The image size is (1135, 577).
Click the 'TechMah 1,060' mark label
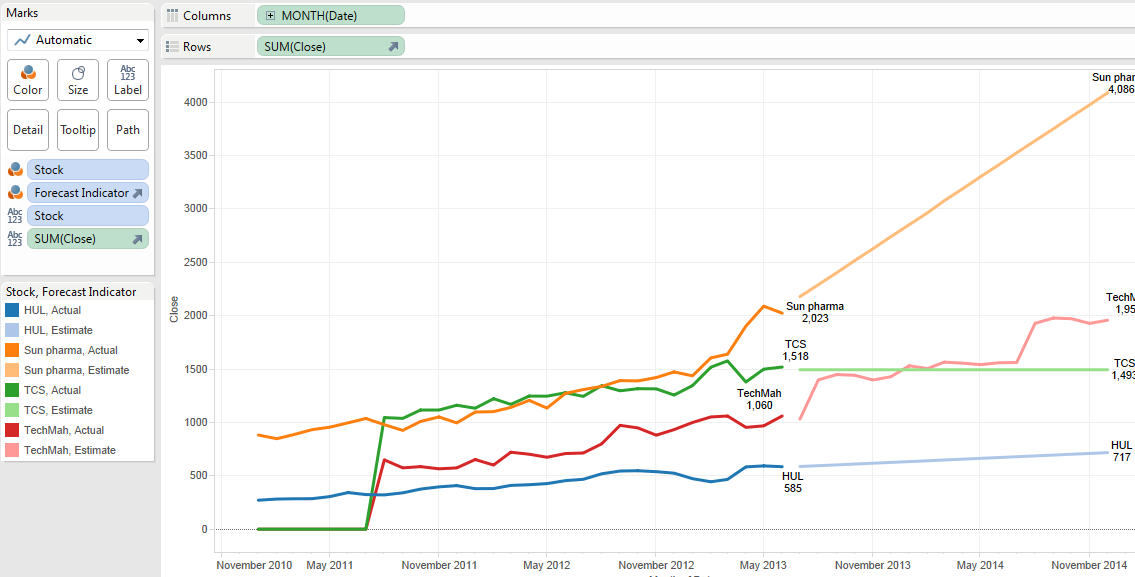(x=759, y=399)
